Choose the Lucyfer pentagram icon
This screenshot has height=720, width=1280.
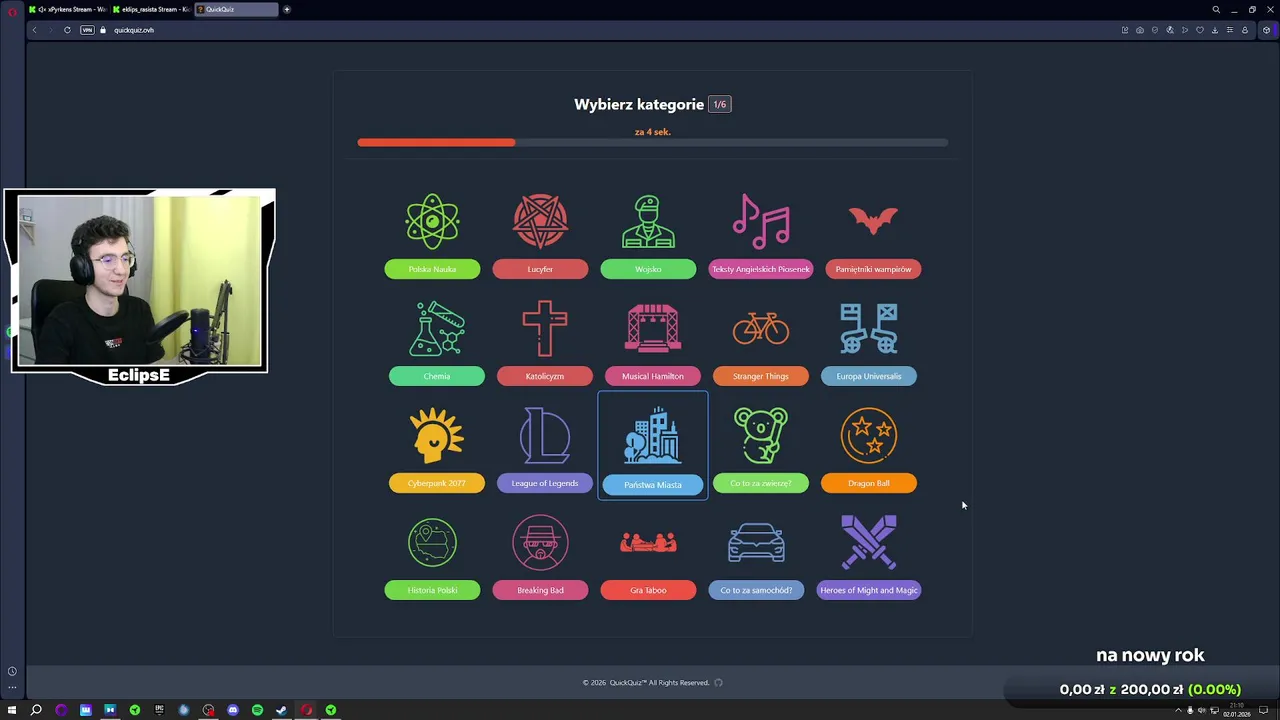540,221
